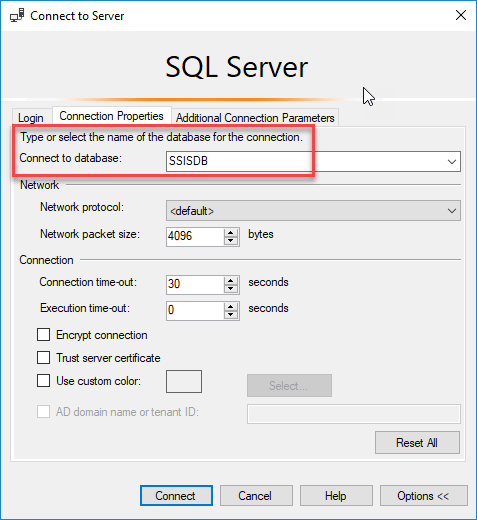
Task: Click the Execution time-out value field
Action: tap(195, 311)
